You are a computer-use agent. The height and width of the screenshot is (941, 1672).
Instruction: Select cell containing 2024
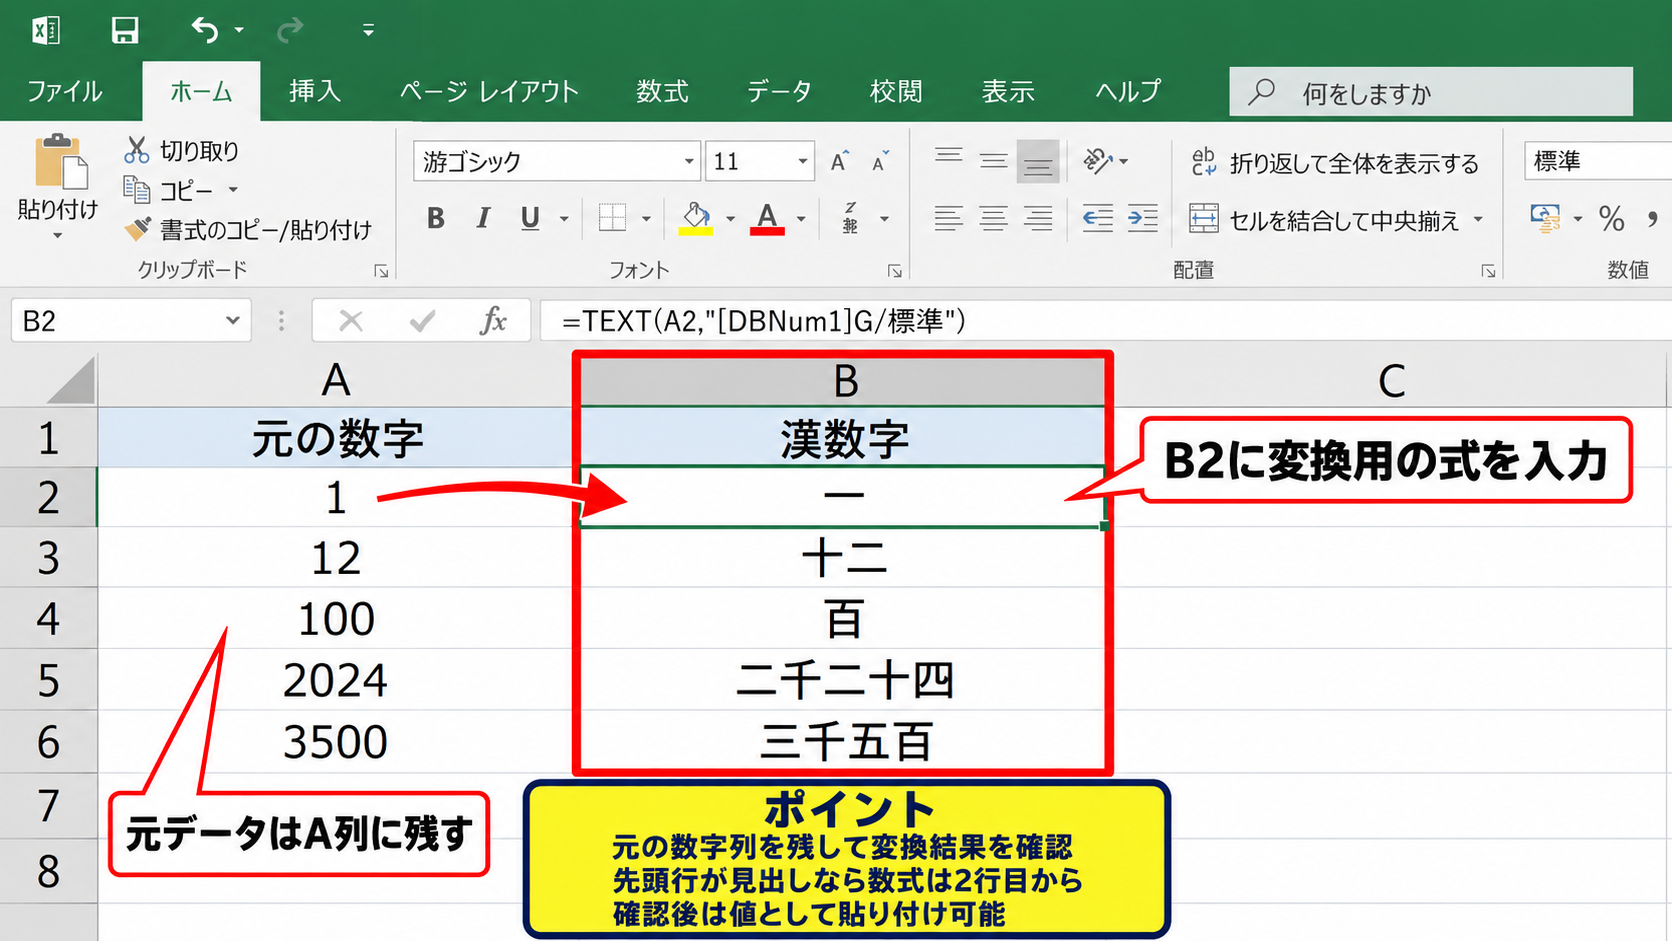pyautogui.click(x=336, y=680)
